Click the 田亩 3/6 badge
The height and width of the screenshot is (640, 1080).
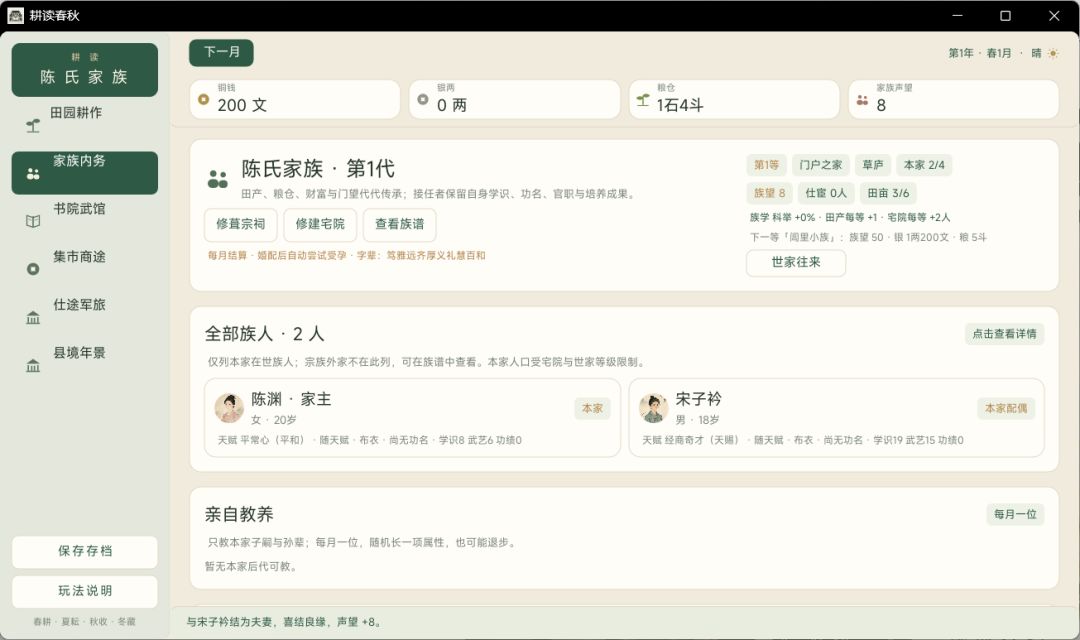click(x=888, y=194)
